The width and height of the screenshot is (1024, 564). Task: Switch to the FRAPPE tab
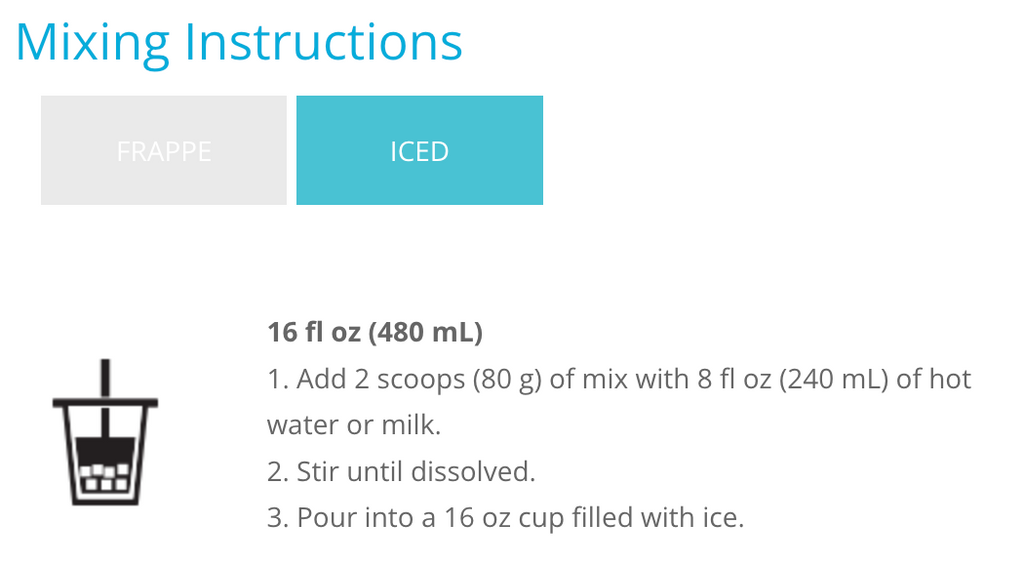point(163,150)
